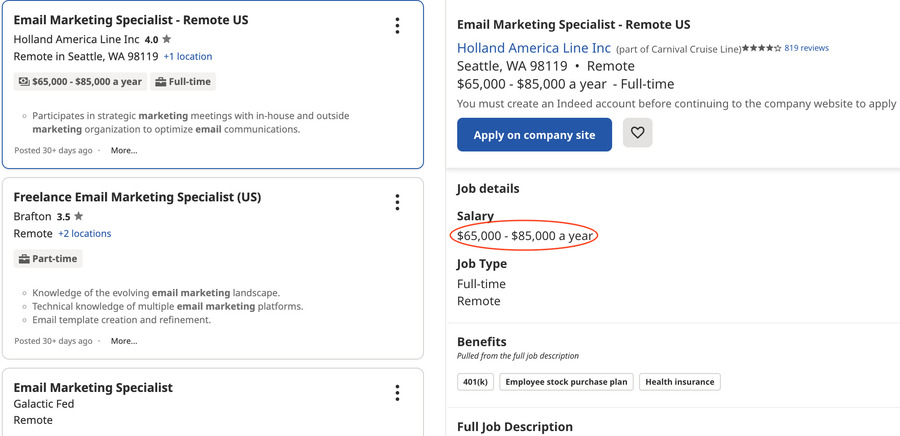Open the Holland America job card options menu
Image resolution: width=900 pixels, height=436 pixels.
(397, 25)
